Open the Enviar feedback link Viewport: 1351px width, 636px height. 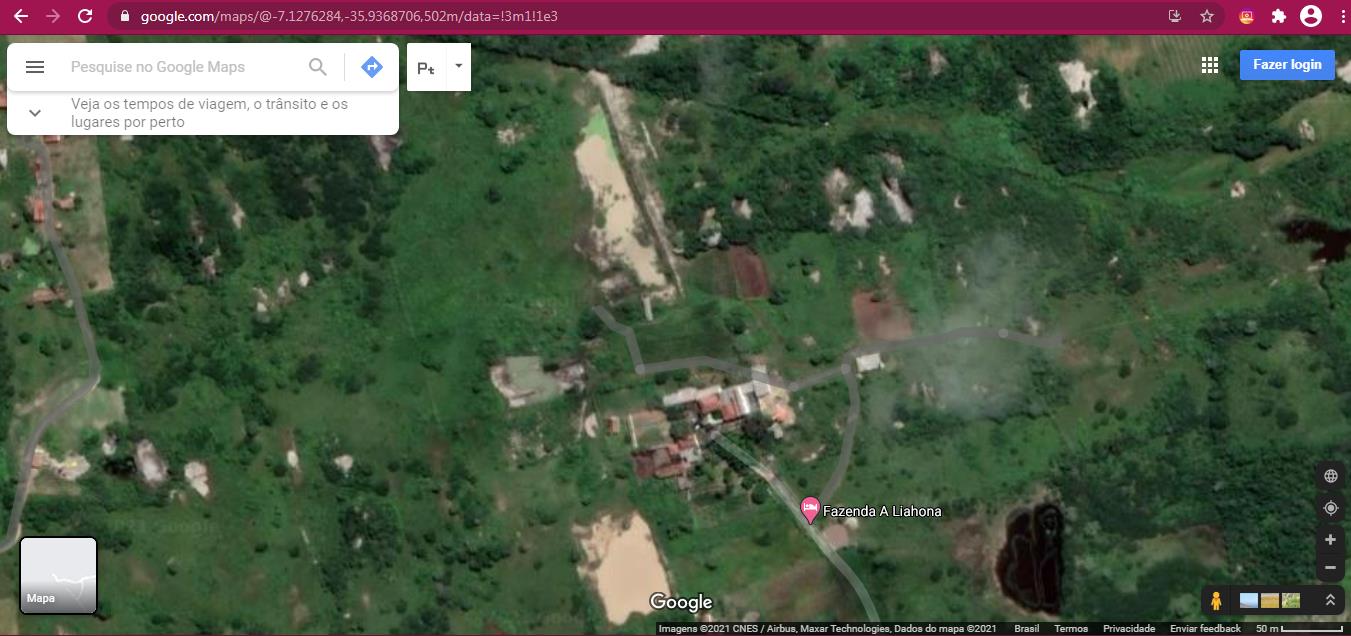click(x=1205, y=629)
